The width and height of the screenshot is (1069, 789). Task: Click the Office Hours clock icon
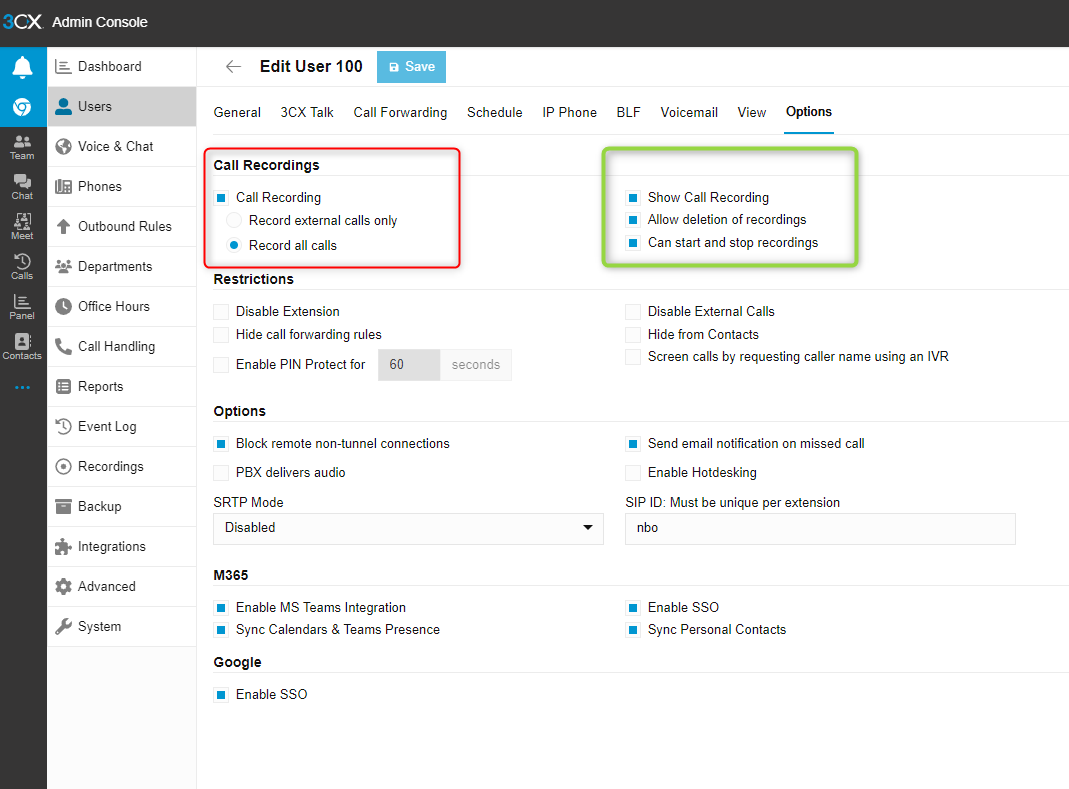[63, 307]
